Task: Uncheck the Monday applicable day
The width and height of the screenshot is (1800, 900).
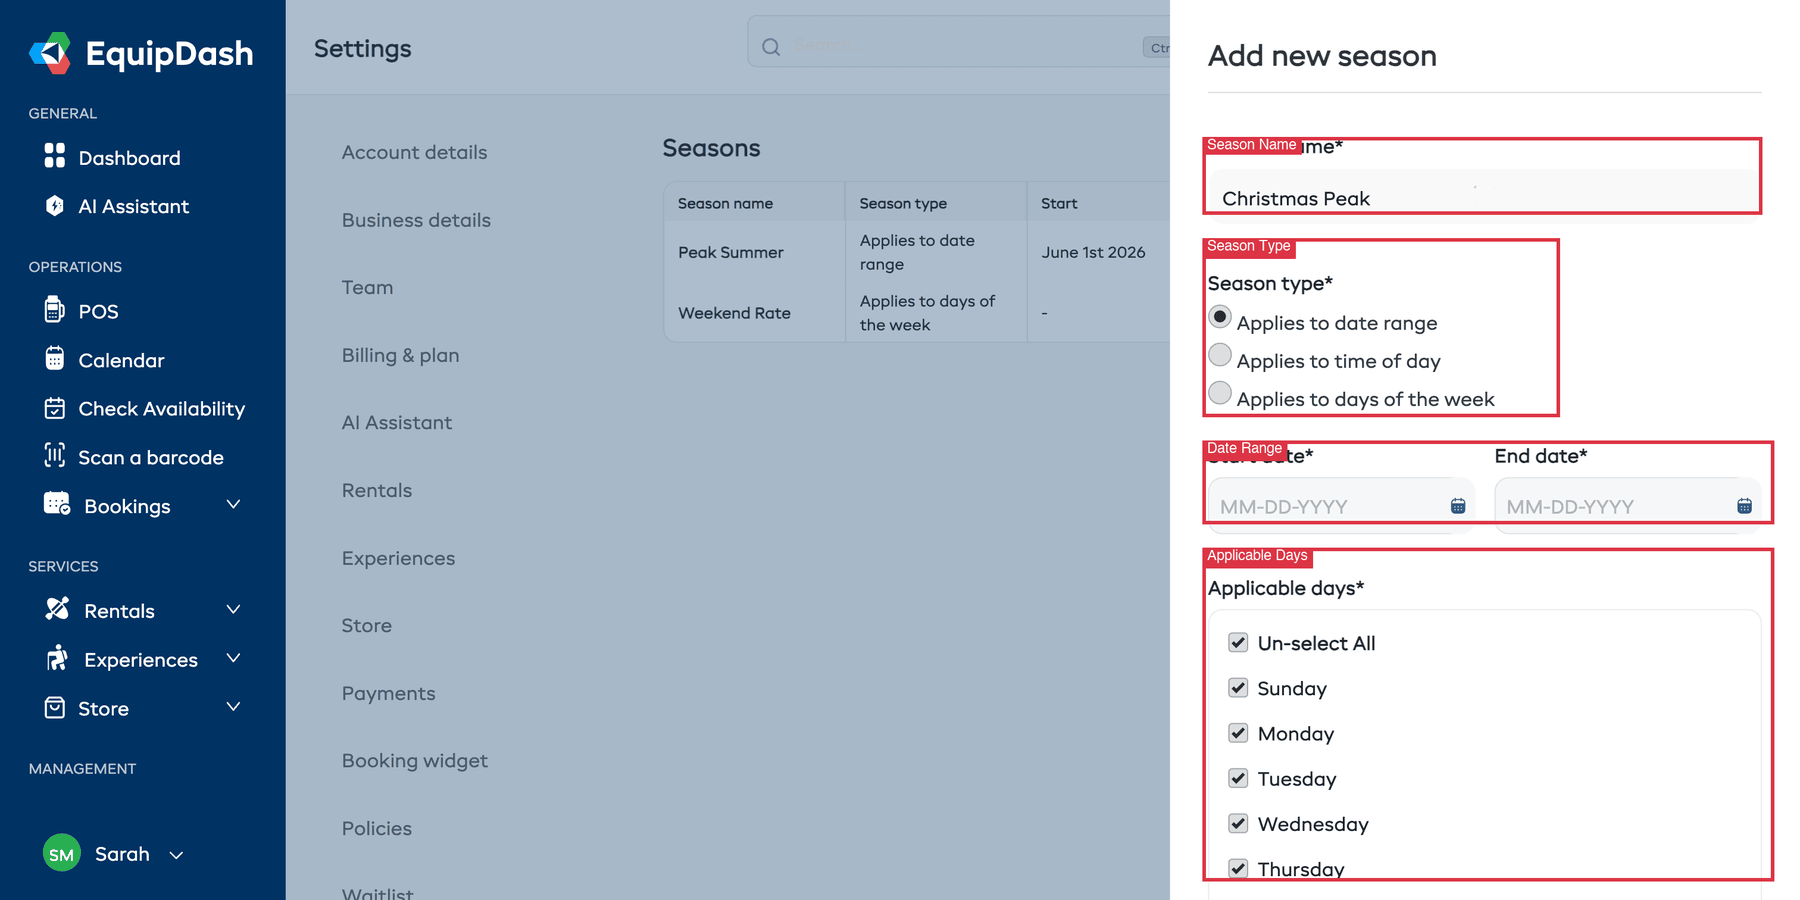Action: pos(1238,733)
